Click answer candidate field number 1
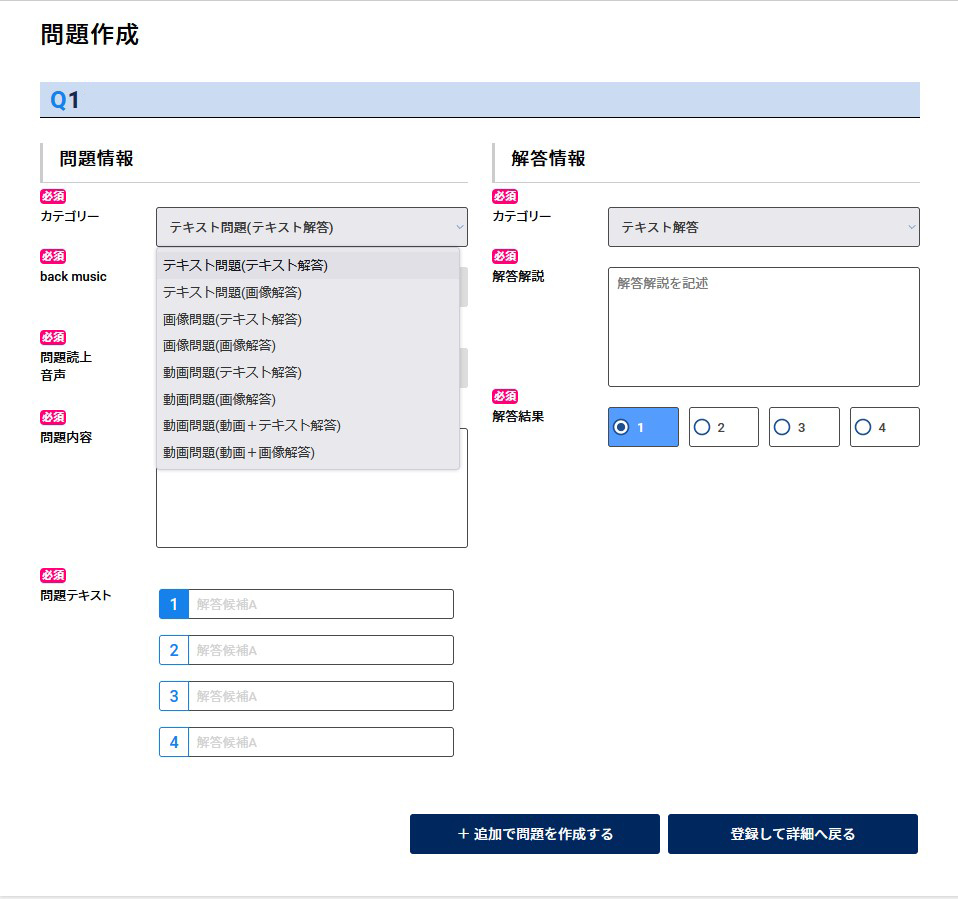958x899 pixels. pos(320,604)
